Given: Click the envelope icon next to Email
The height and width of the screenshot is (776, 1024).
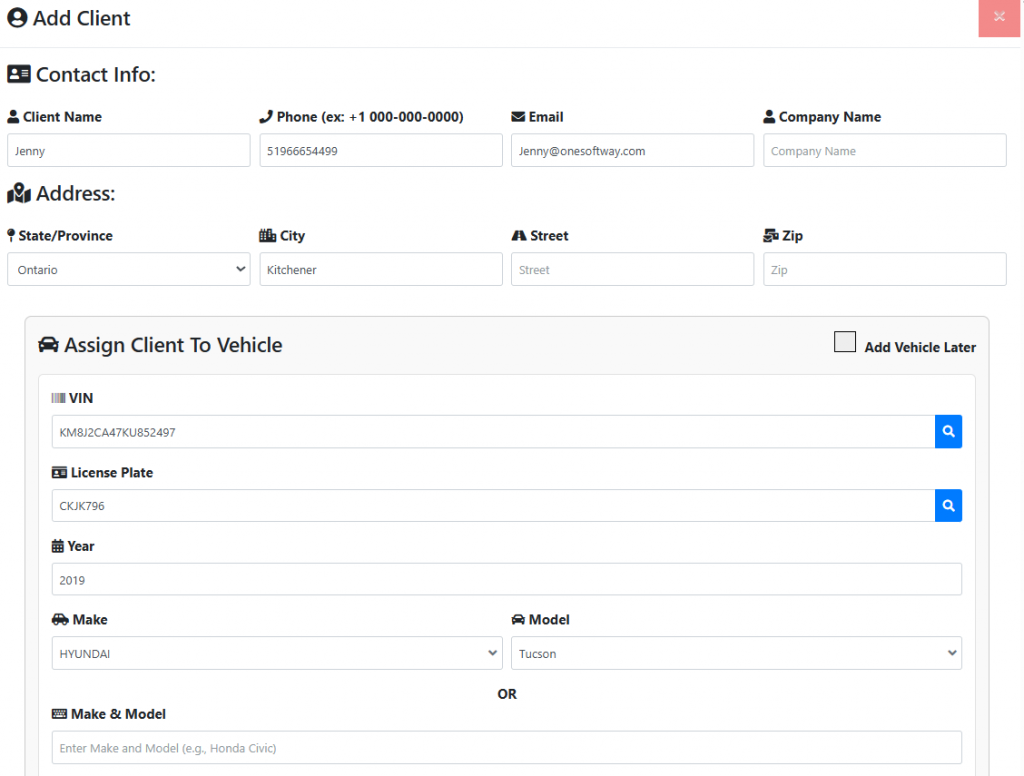Looking at the screenshot, I should (x=518, y=117).
